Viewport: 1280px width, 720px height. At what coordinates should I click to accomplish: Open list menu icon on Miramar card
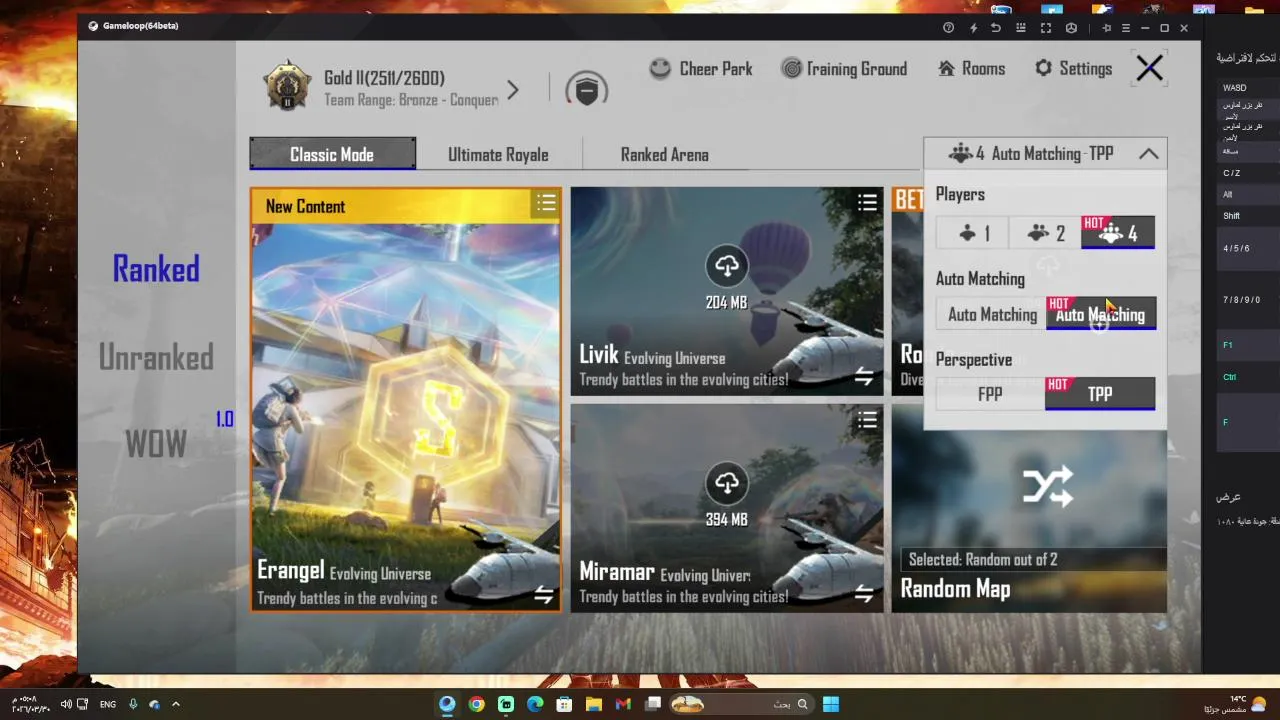tap(867, 420)
